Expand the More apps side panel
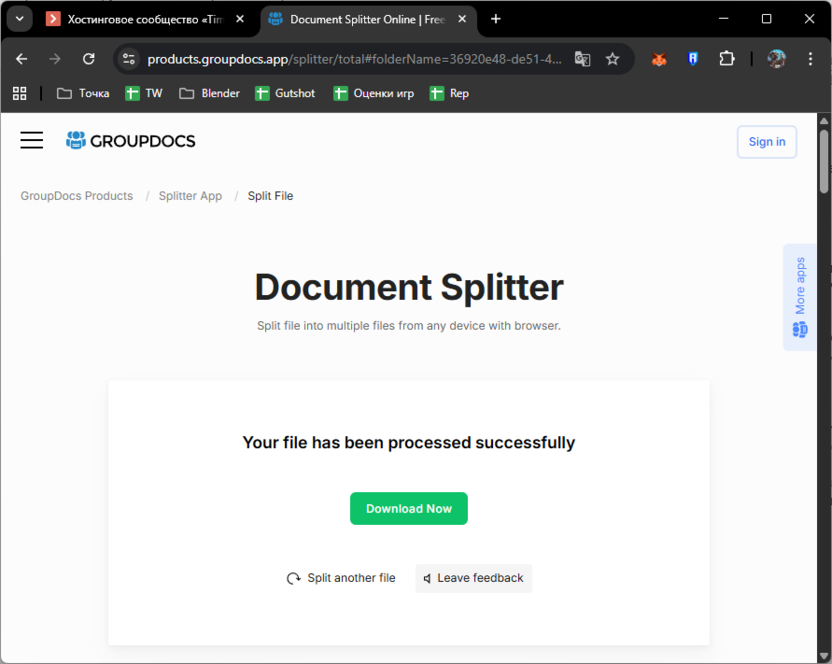The height and width of the screenshot is (664, 832). point(799,297)
